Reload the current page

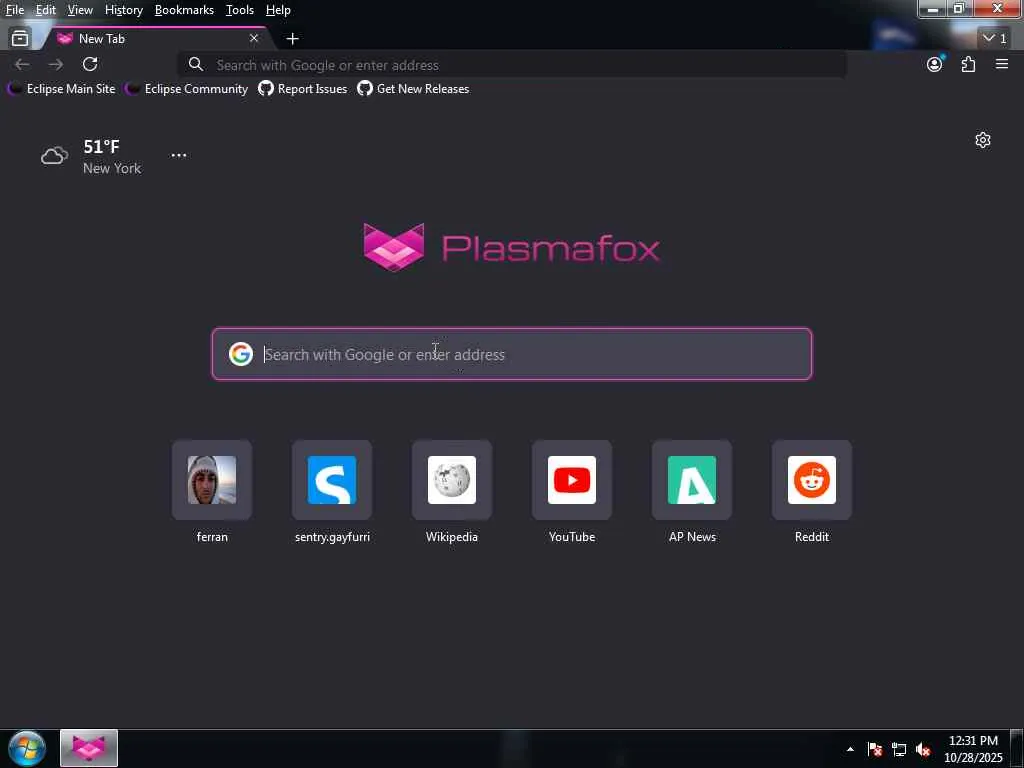[x=90, y=64]
